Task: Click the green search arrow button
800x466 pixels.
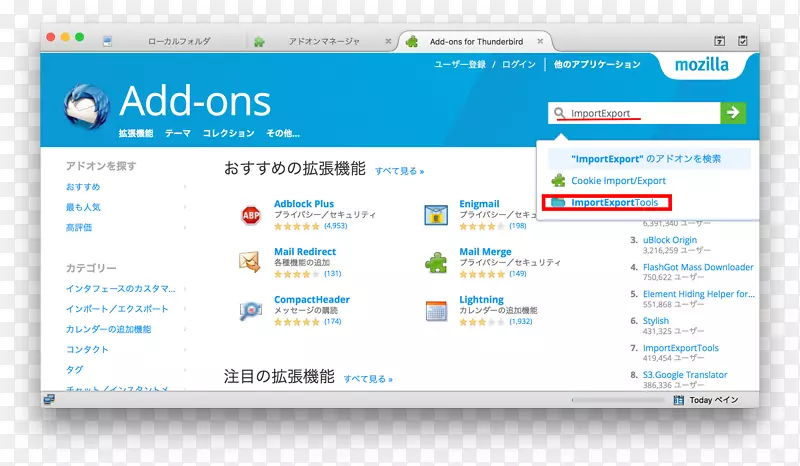Action: click(x=733, y=113)
